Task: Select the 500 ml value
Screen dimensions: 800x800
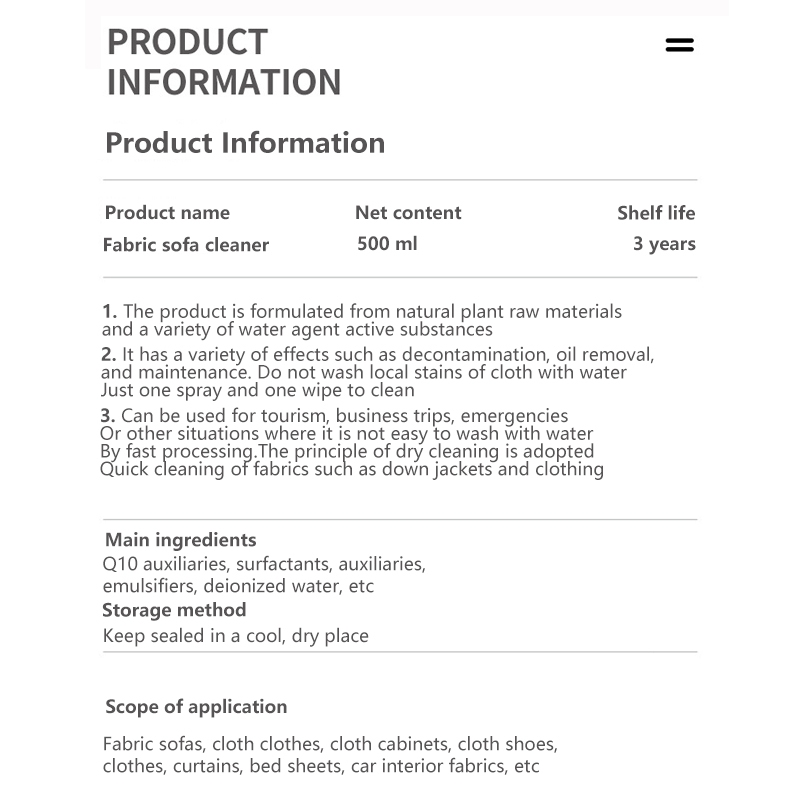Action: (x=387, y=243)
